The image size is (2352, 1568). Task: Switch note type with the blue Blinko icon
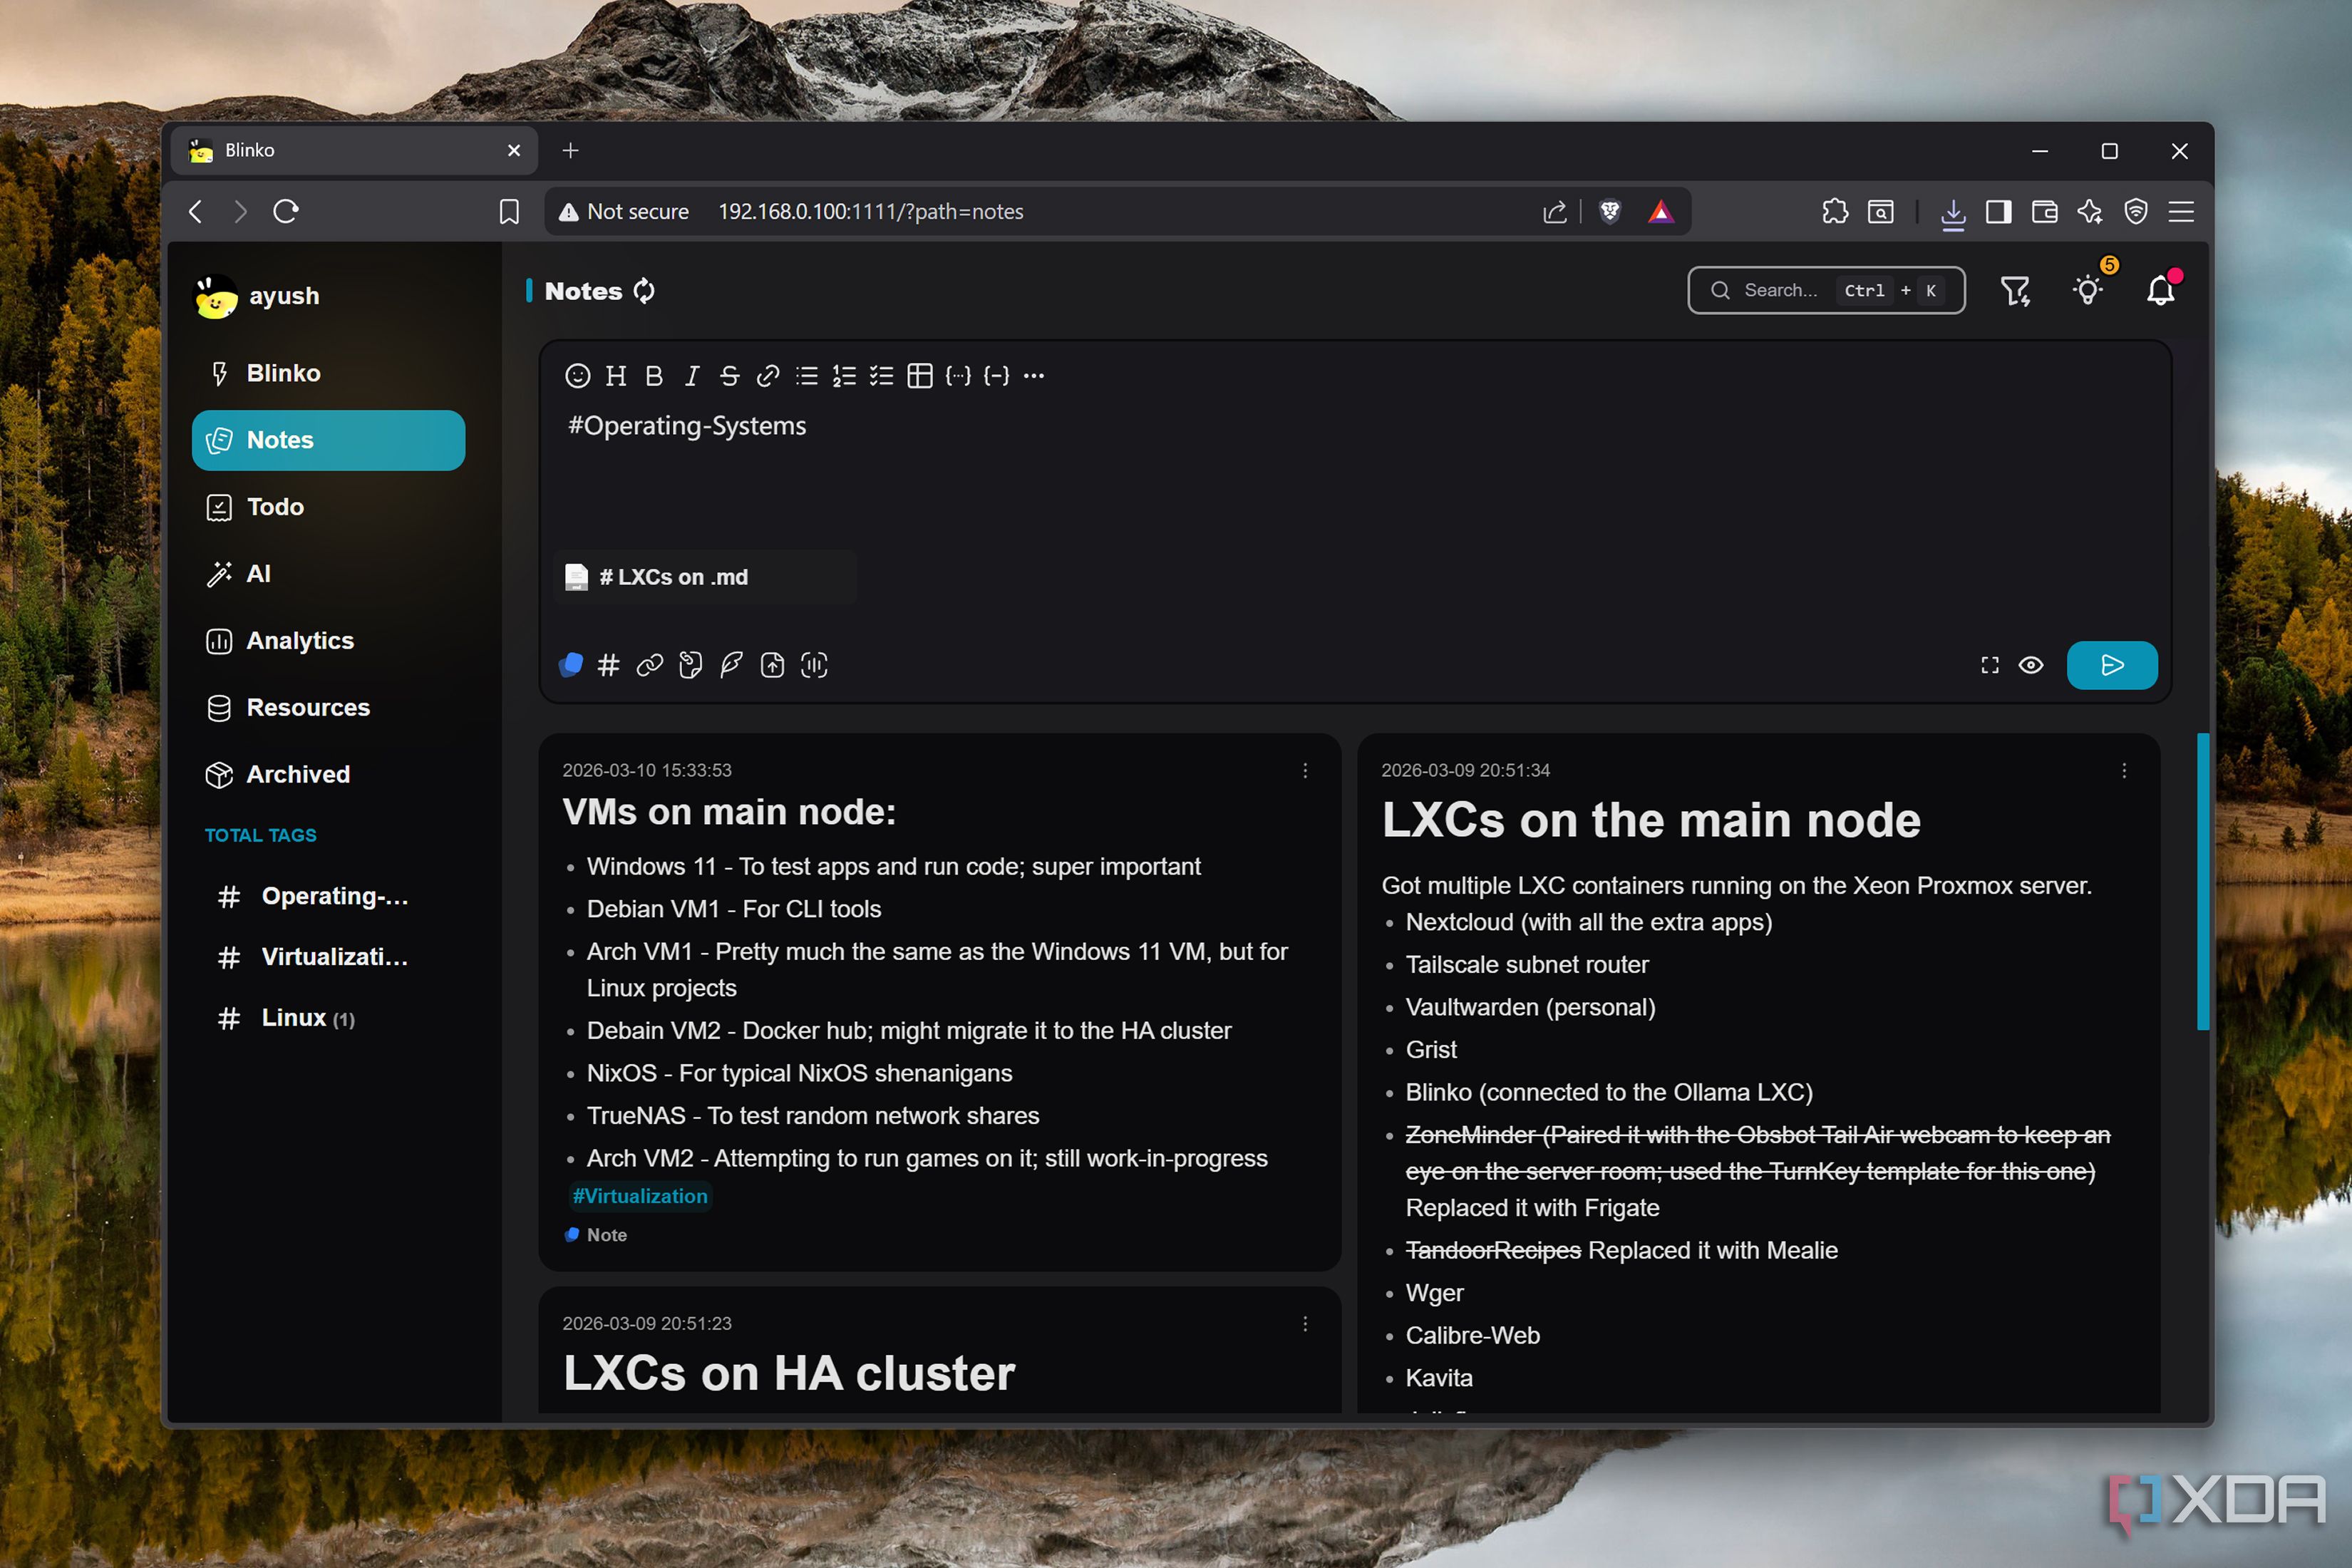pyautogui.click(x=571, y=665)
